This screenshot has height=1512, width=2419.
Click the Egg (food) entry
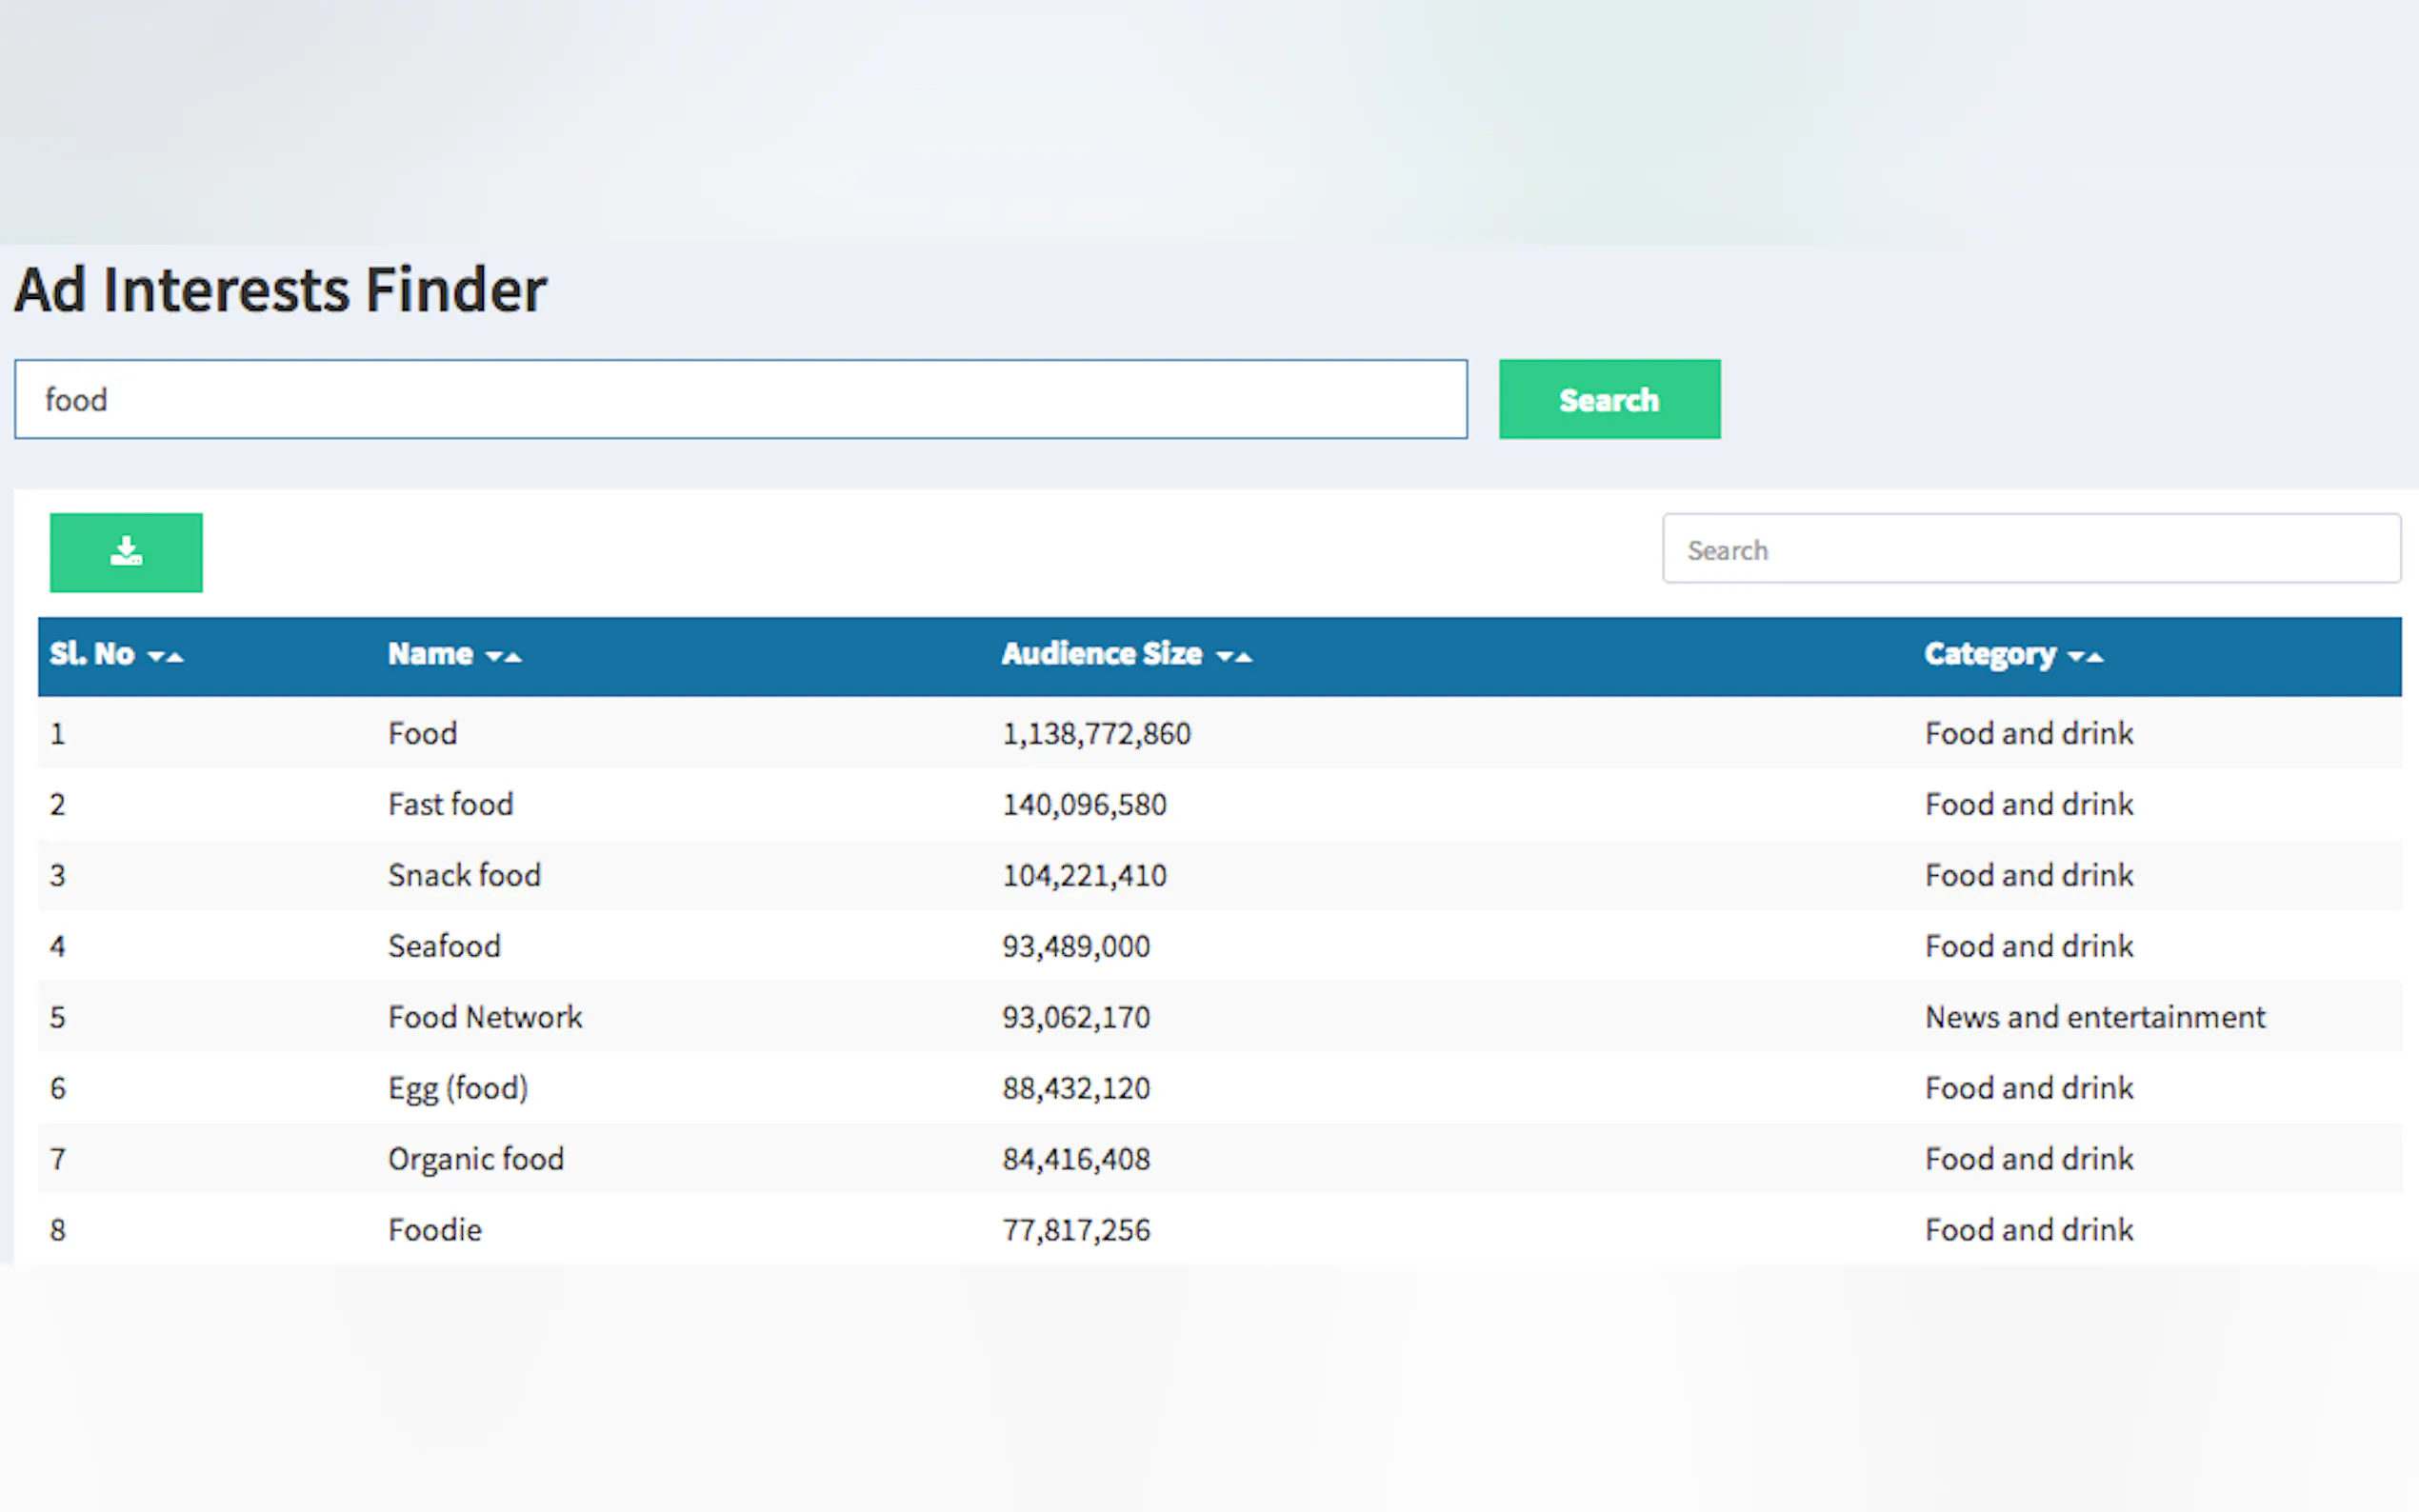tap(458, 1088)
